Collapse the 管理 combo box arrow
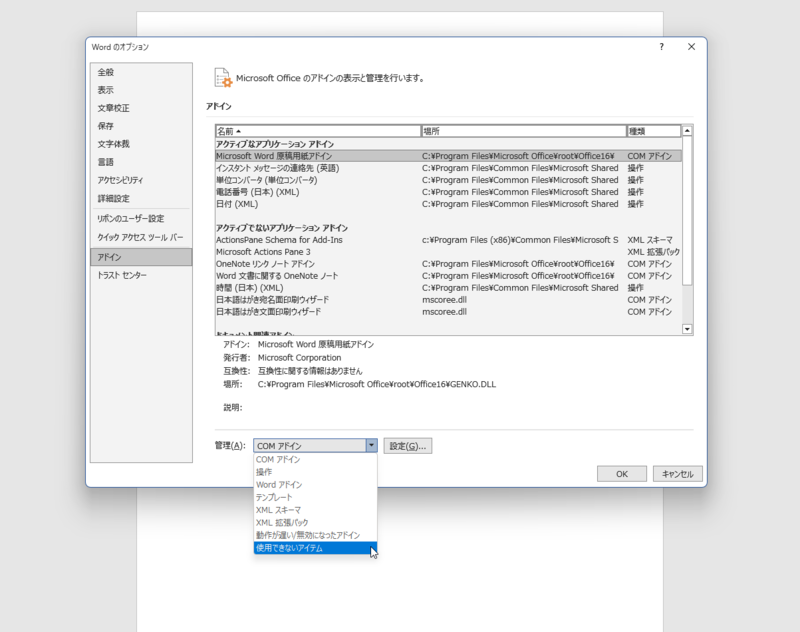Viewport: 800px width, 632px height. [x=371, y=446]
